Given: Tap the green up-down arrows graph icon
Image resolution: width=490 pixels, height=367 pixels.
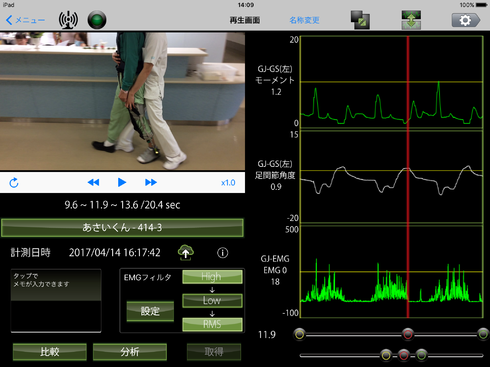Looking at the screenshot, I should (411, 20).
